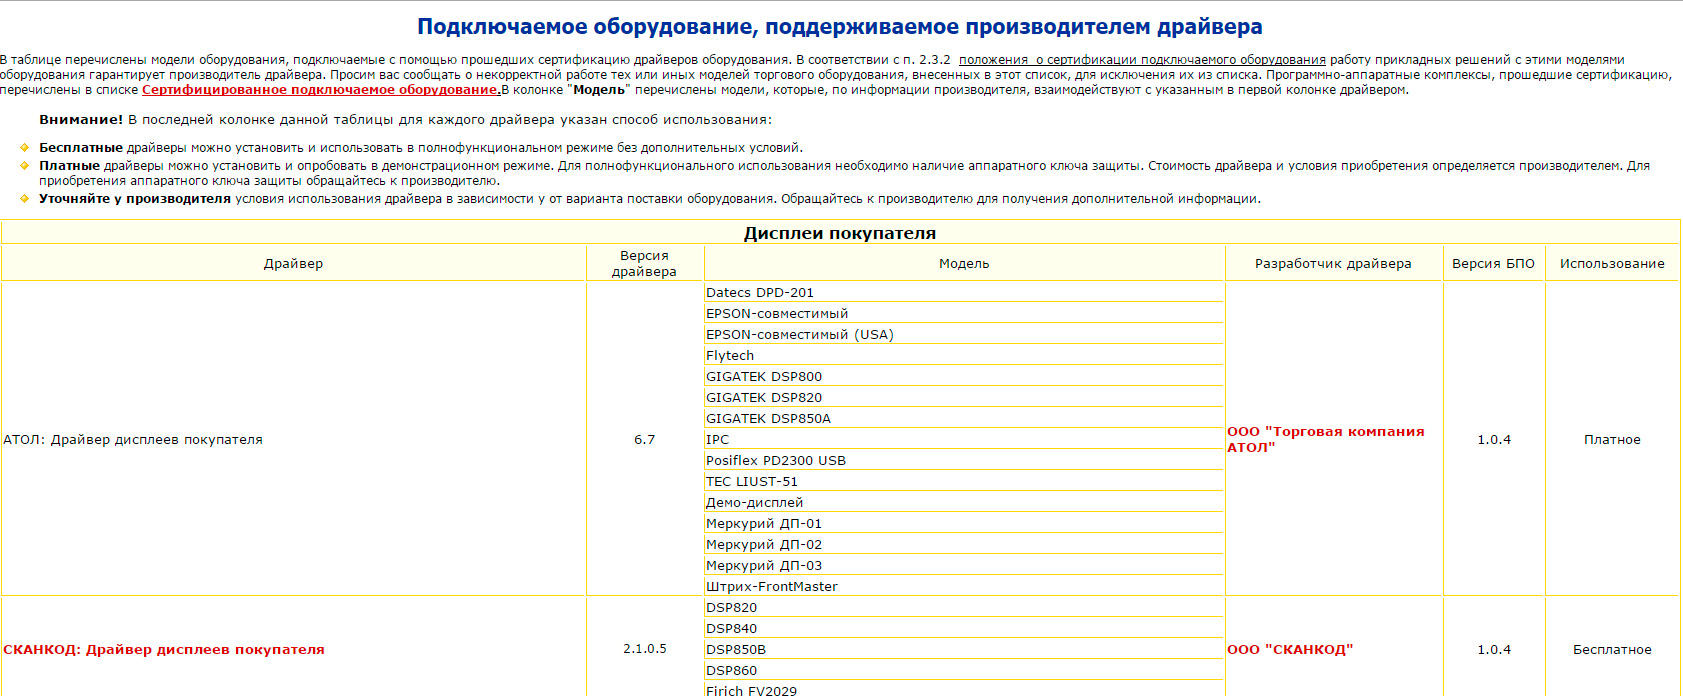Select the GIGATEK DSP850A model row
Image resolution: width=1683 pixels, height=696 pixels.
pyautogui.click(x=964, y=419)
